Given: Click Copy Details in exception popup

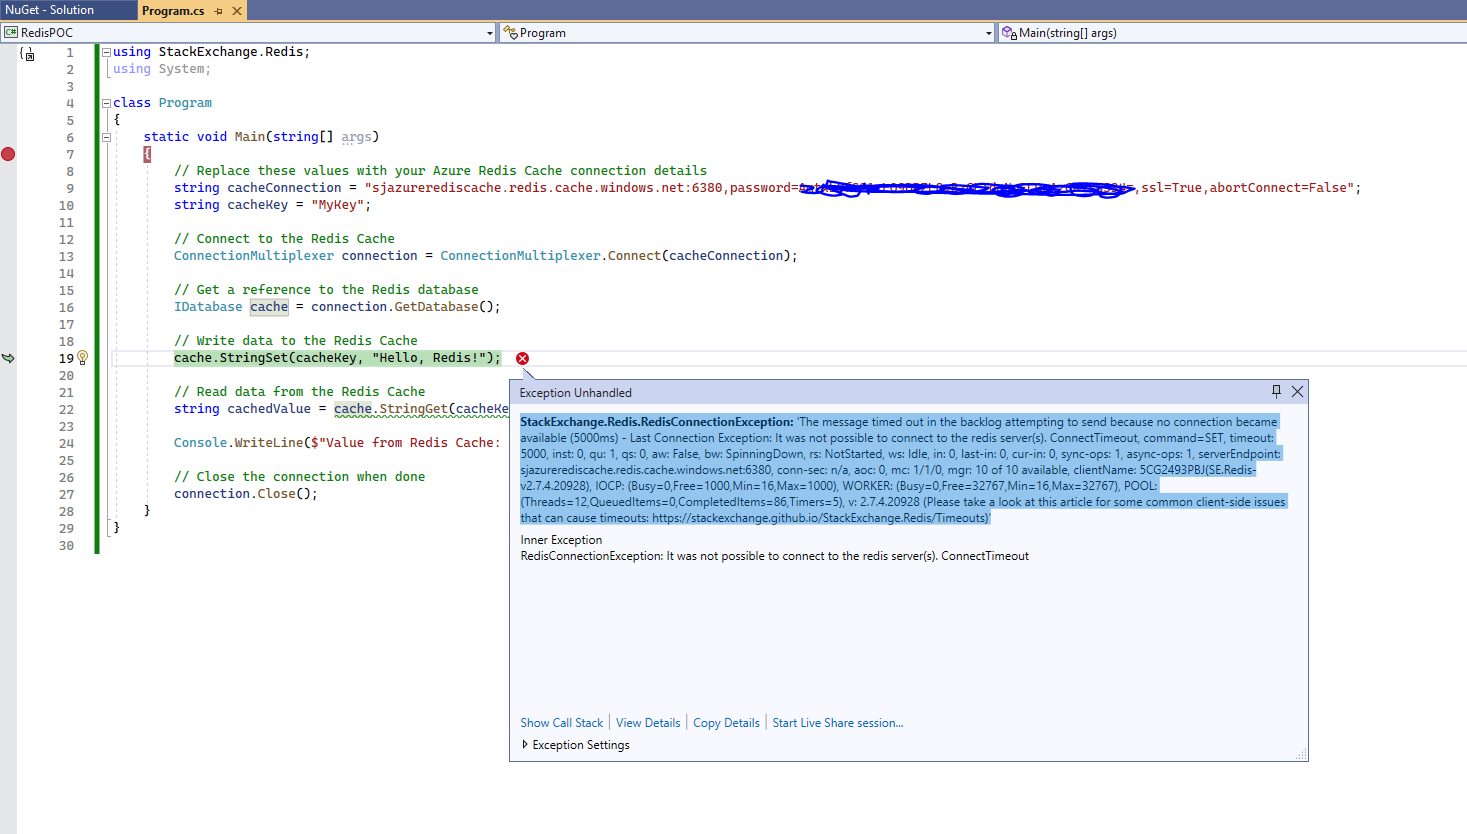Looking at the screenshot, I should (x=726, y=723).
